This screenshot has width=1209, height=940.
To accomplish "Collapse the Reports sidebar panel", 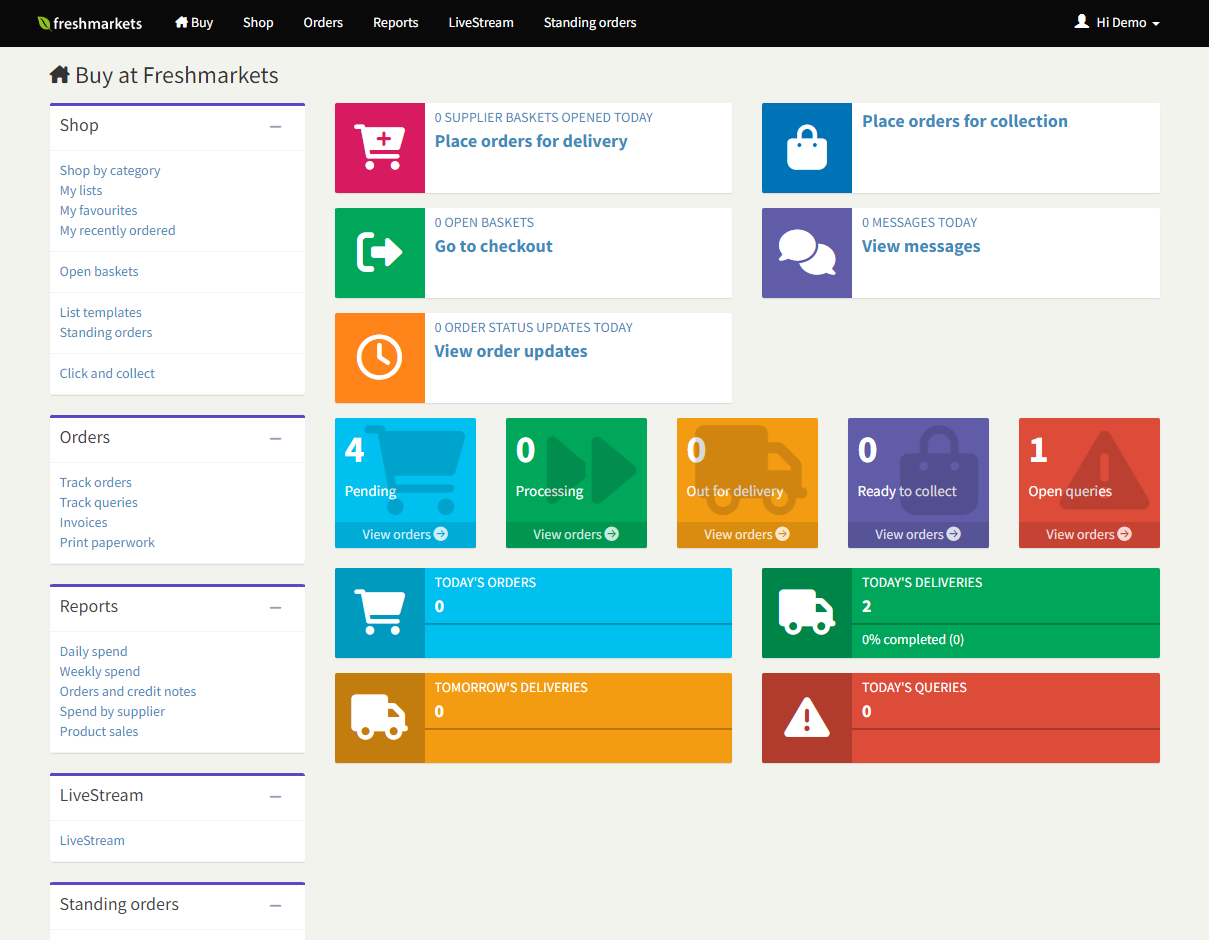I will [x=276, y=608].
